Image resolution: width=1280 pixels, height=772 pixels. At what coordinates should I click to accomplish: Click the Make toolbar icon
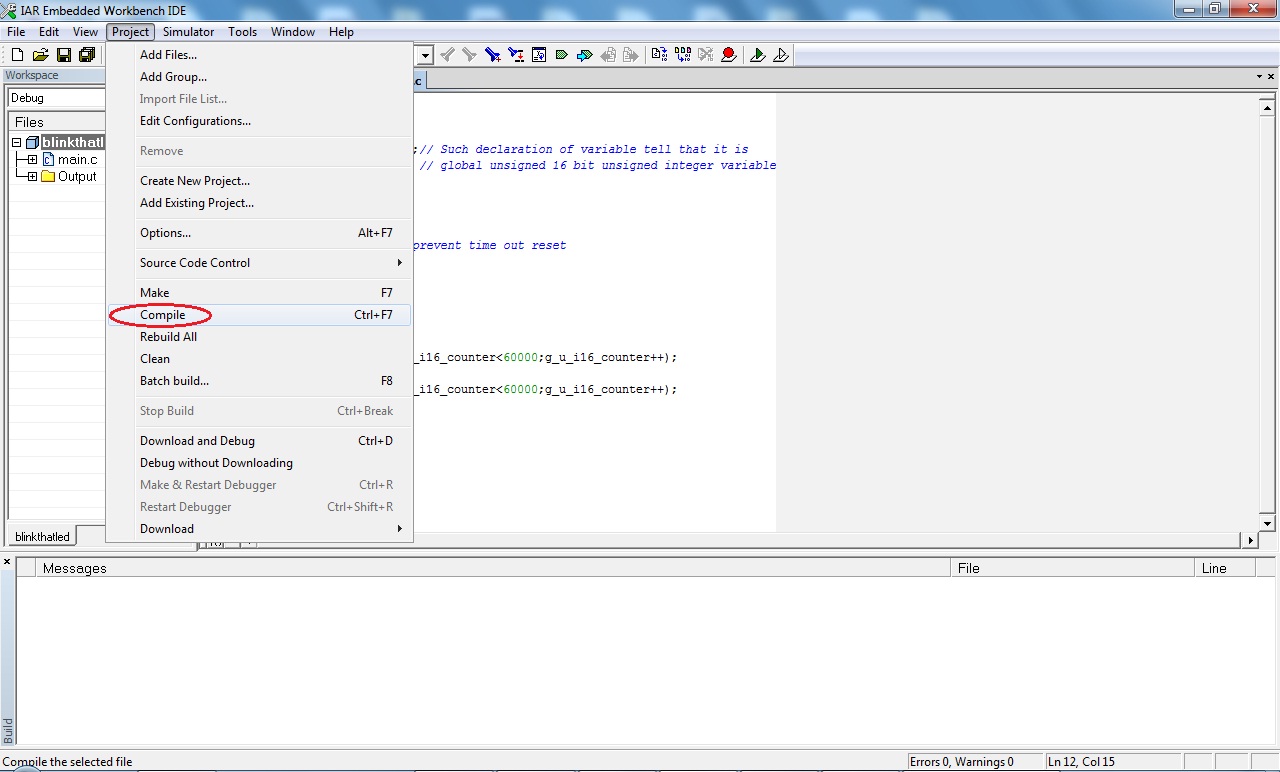coord(683,55)
